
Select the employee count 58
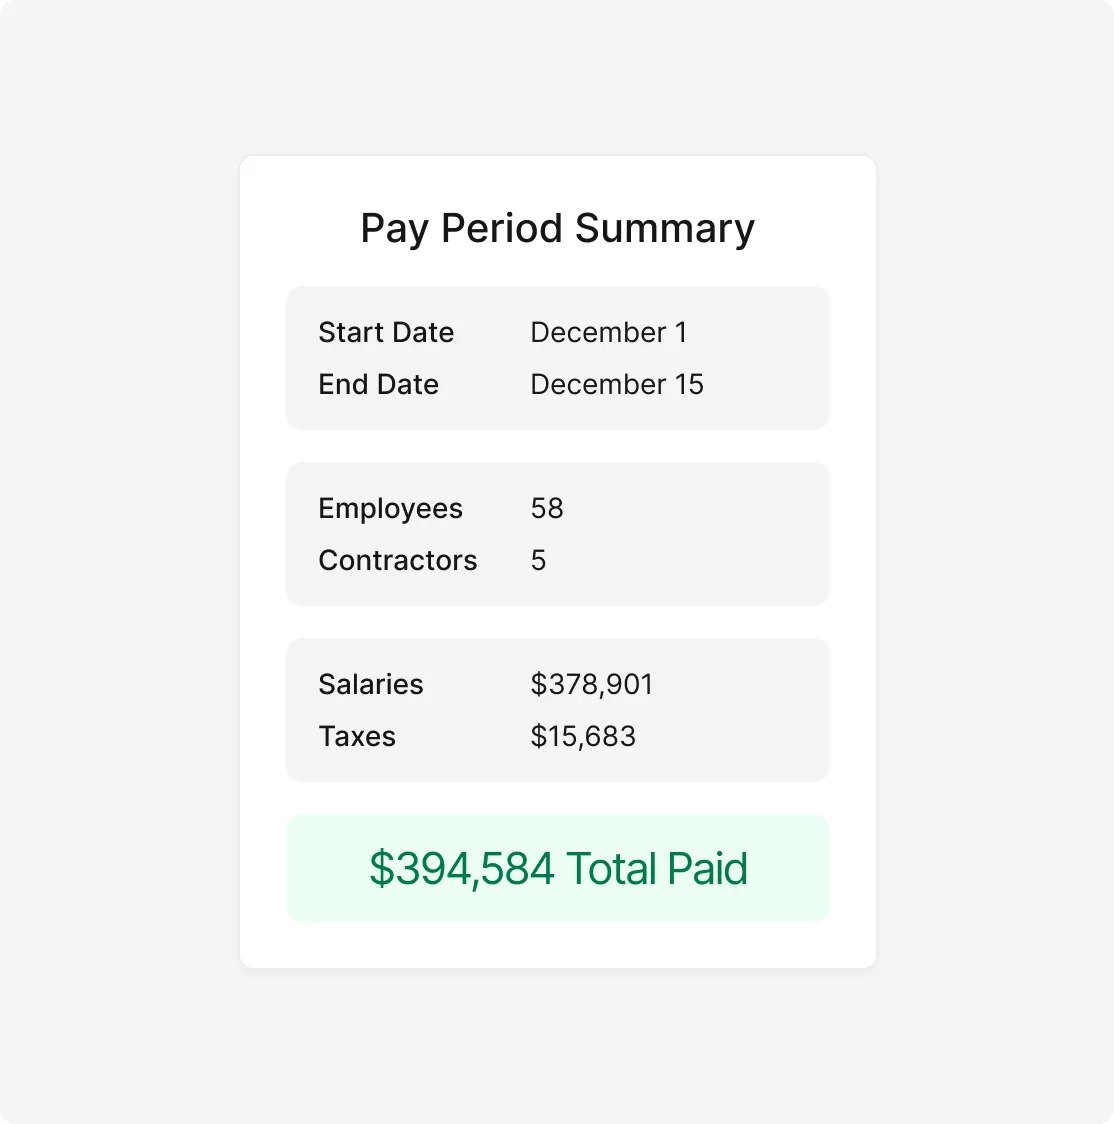pyautogui.click(x=547, y=508)
